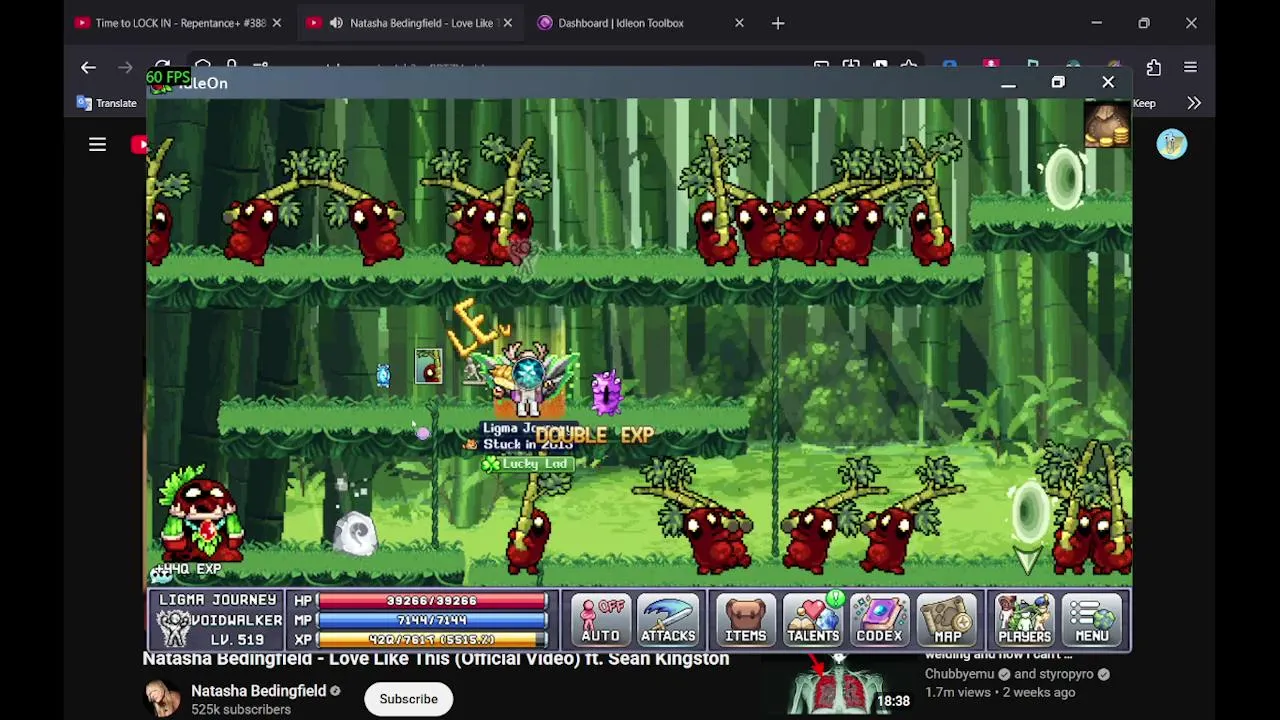Open the PLAYERS list

(x=1024, y=620)
